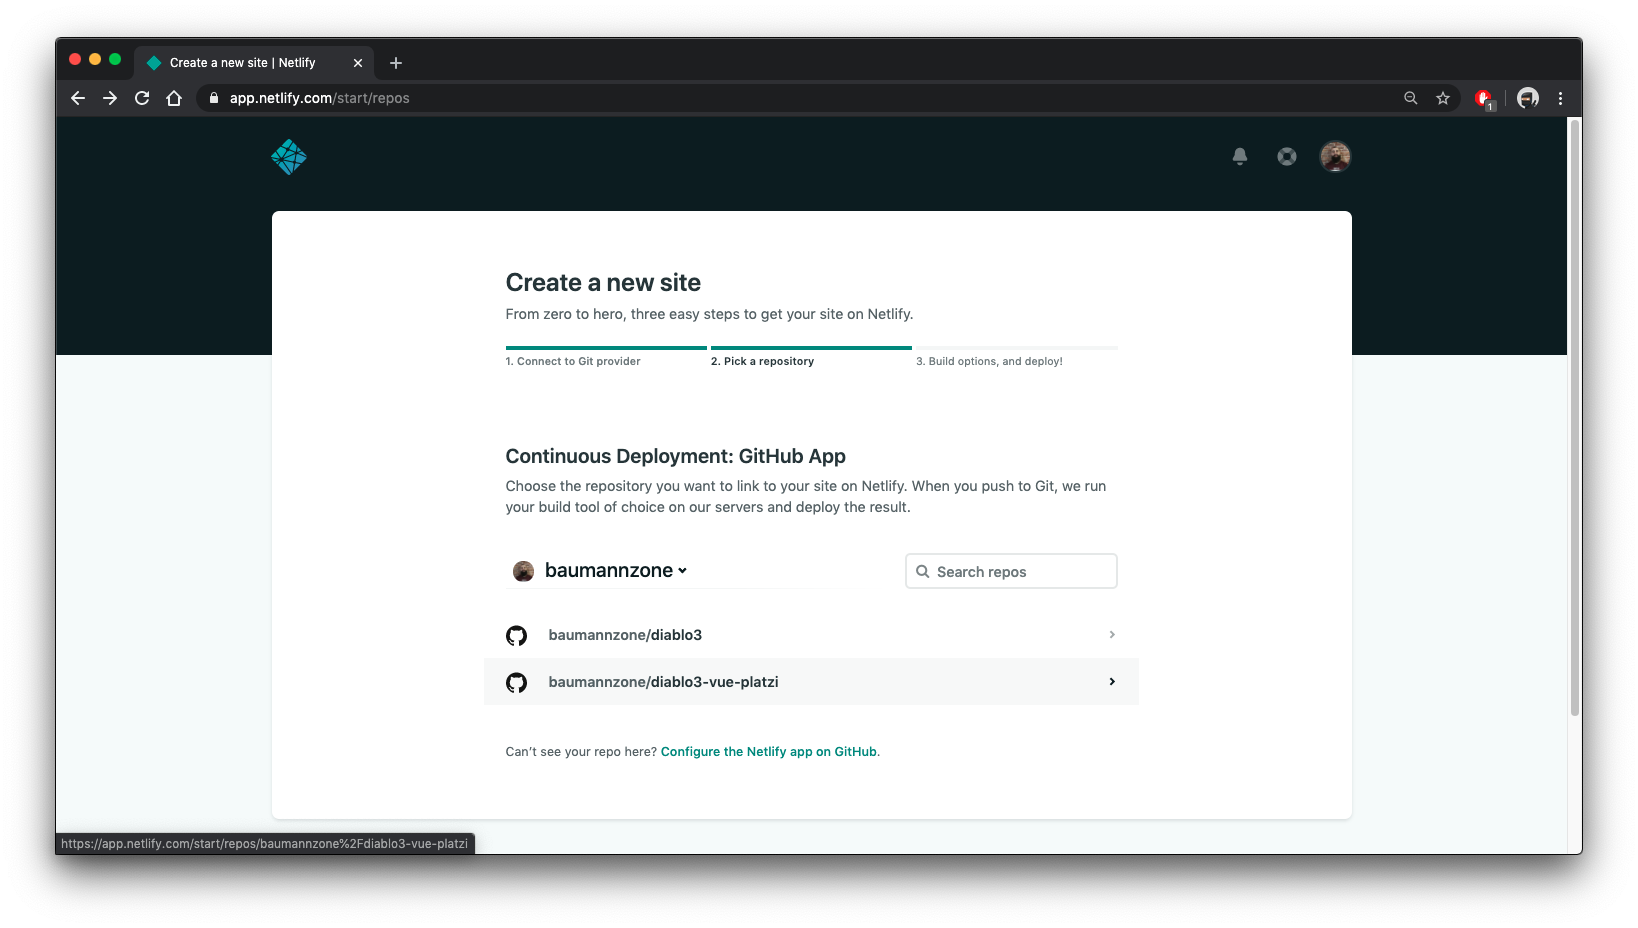1638x928 pixels.
Task: Go forward with the browser forward arrow
Action: click(110, 98)
